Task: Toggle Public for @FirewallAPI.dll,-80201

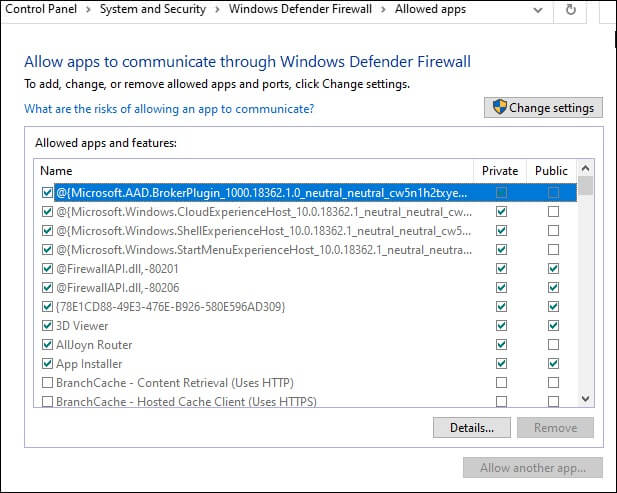Action: coord(553,269)
